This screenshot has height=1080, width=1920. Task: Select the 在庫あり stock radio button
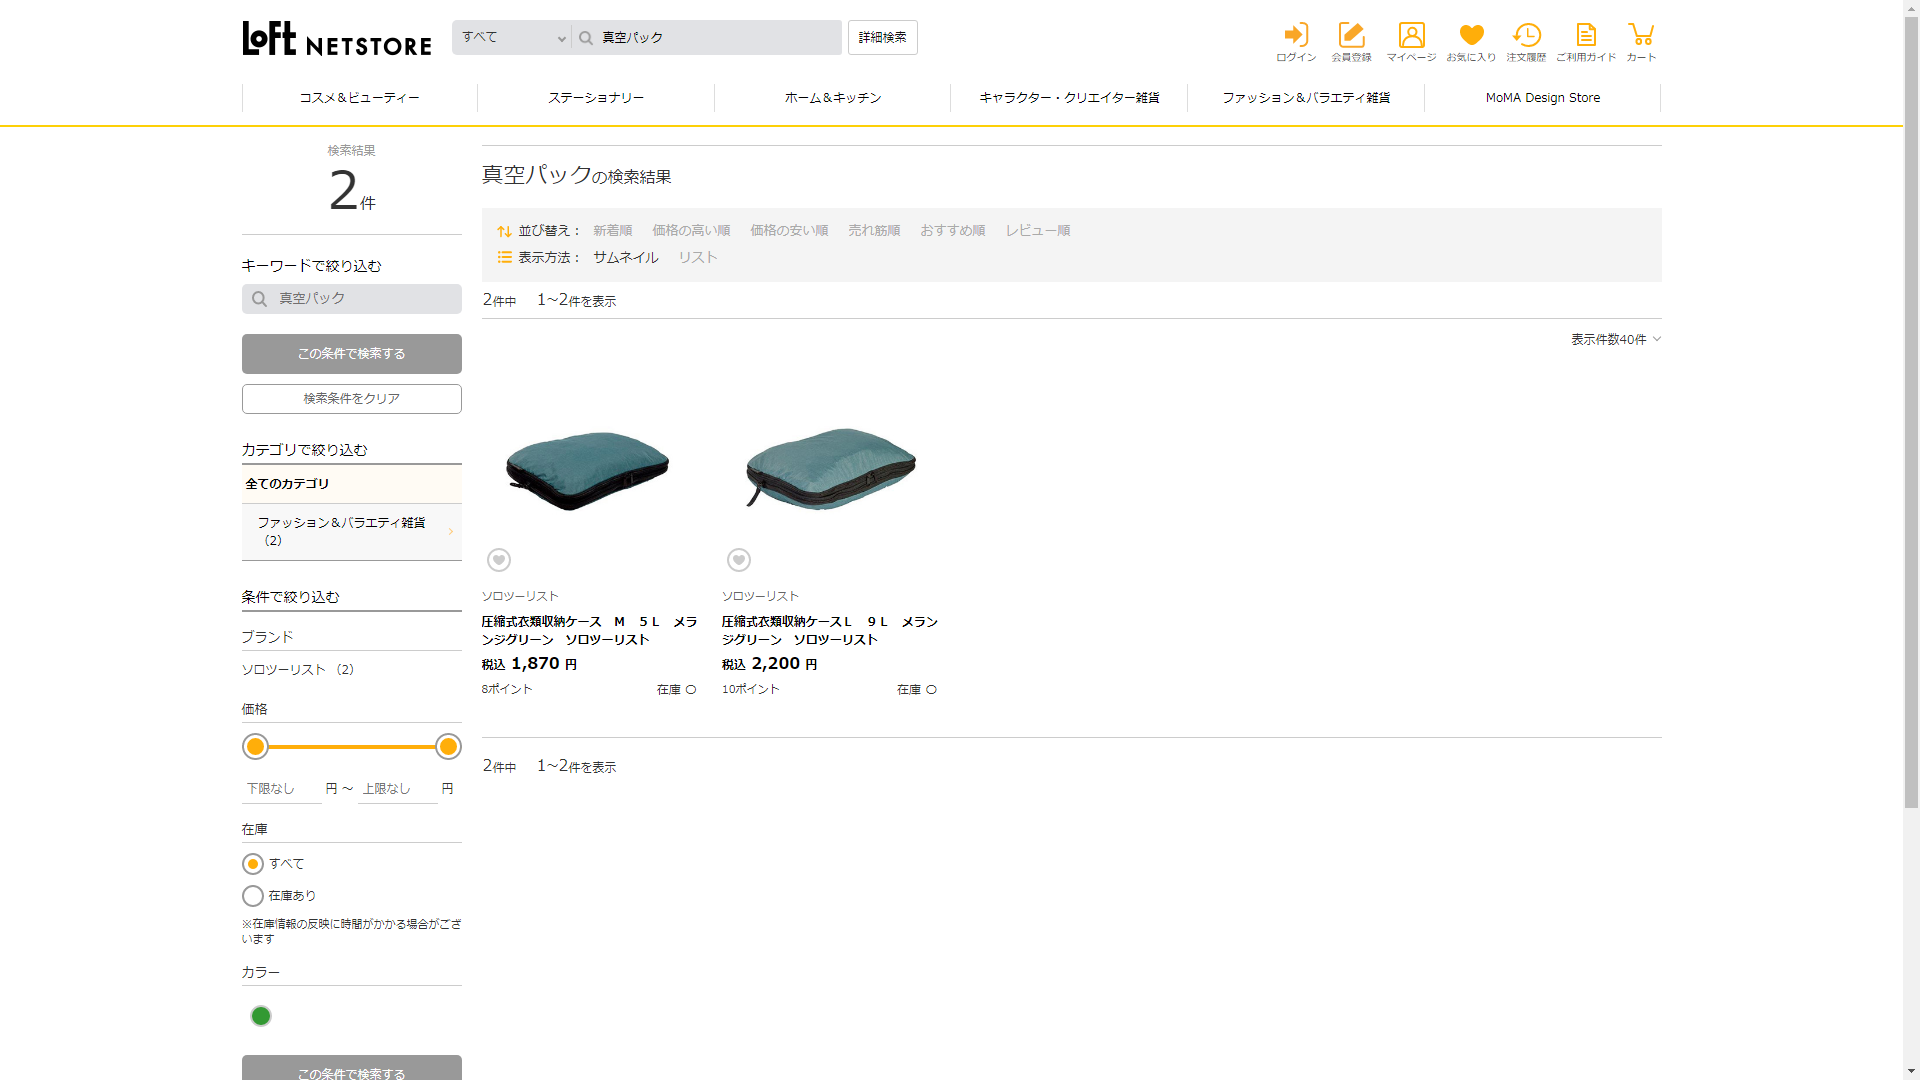point(253,896)
